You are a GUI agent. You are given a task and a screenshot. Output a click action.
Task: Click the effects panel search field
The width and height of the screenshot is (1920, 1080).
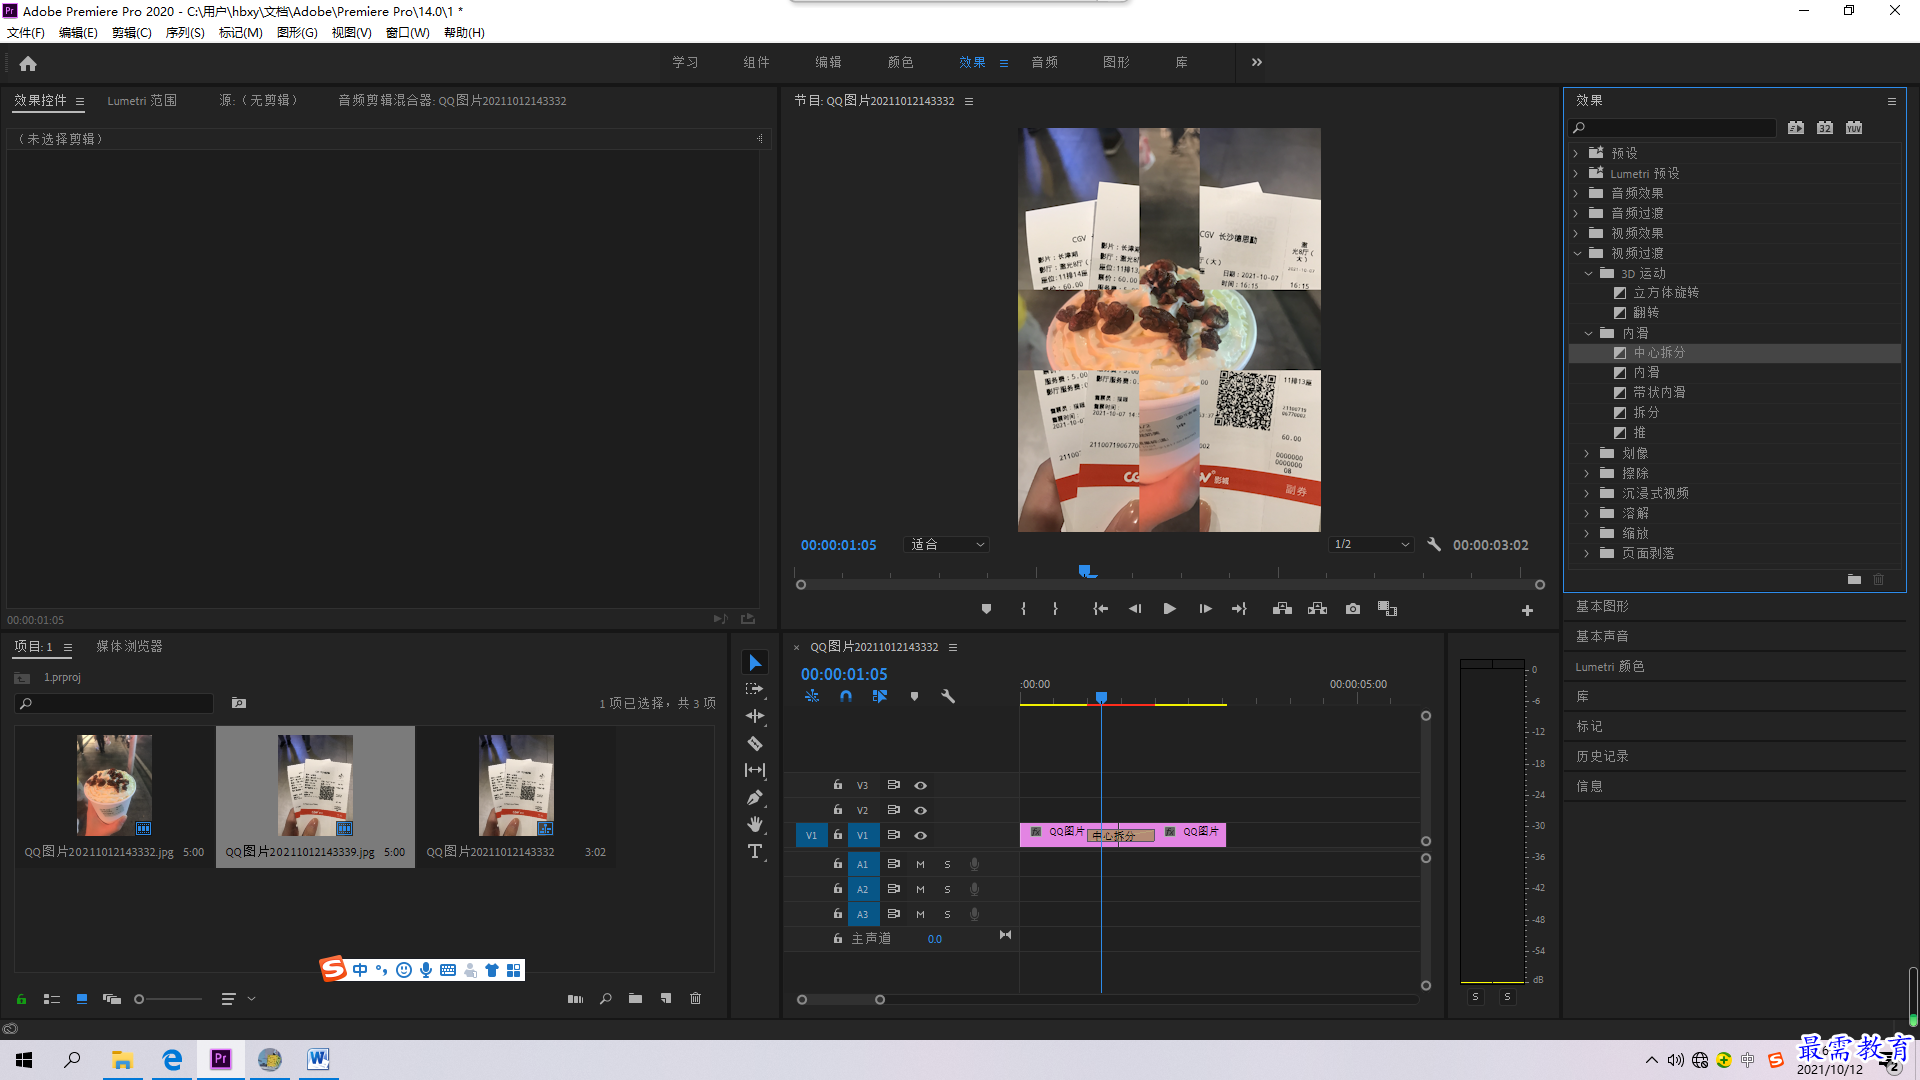(x=1673, y=128)
